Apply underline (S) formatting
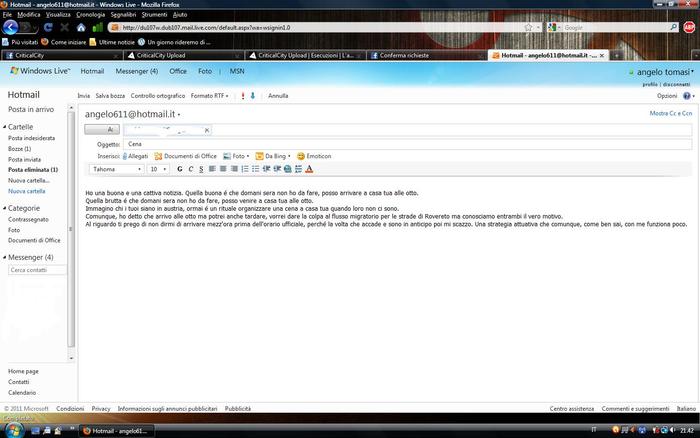This screenshot has height=438, width=700. coord(201,169)
